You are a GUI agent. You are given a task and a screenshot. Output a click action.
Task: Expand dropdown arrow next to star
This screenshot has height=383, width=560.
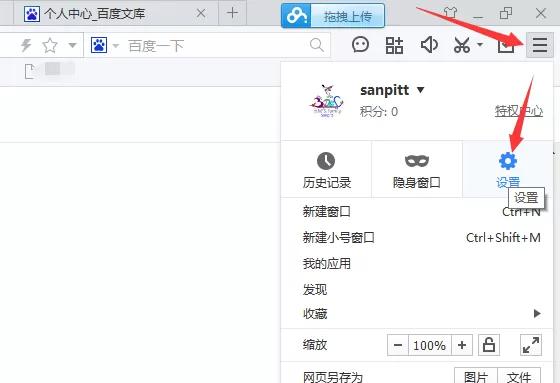coord(72,45)
